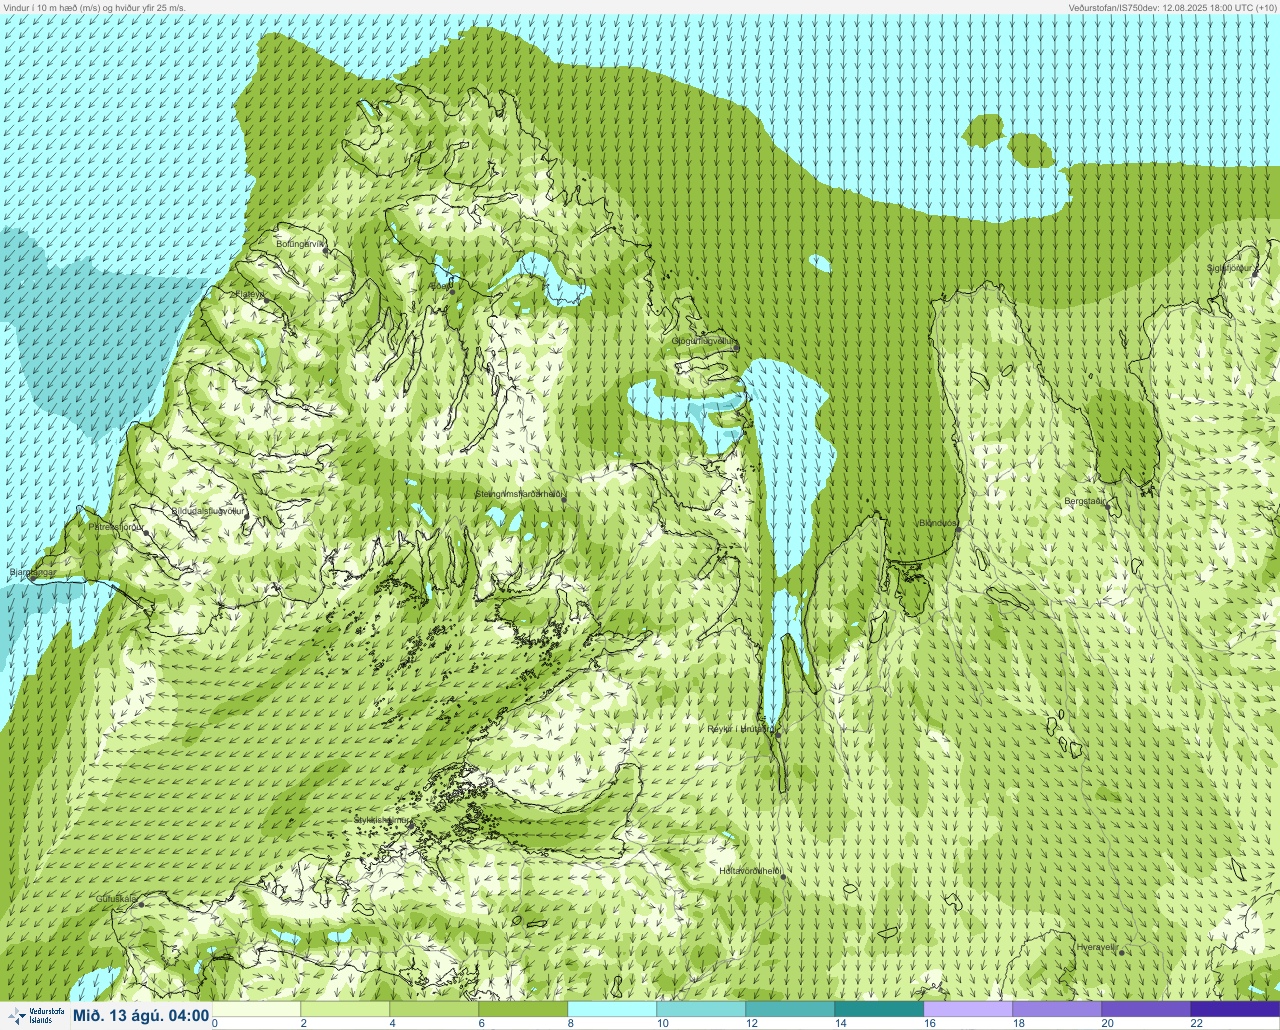Click the 8–10 m/s light cyan swatch
1280x1030 pixels.
point(612,1008)
